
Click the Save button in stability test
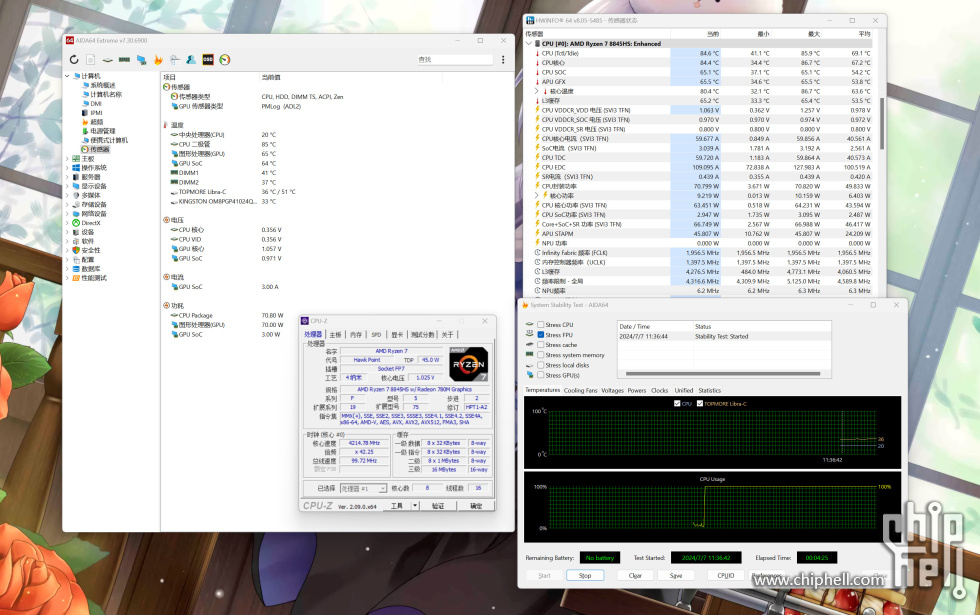[x=676, y=576]
